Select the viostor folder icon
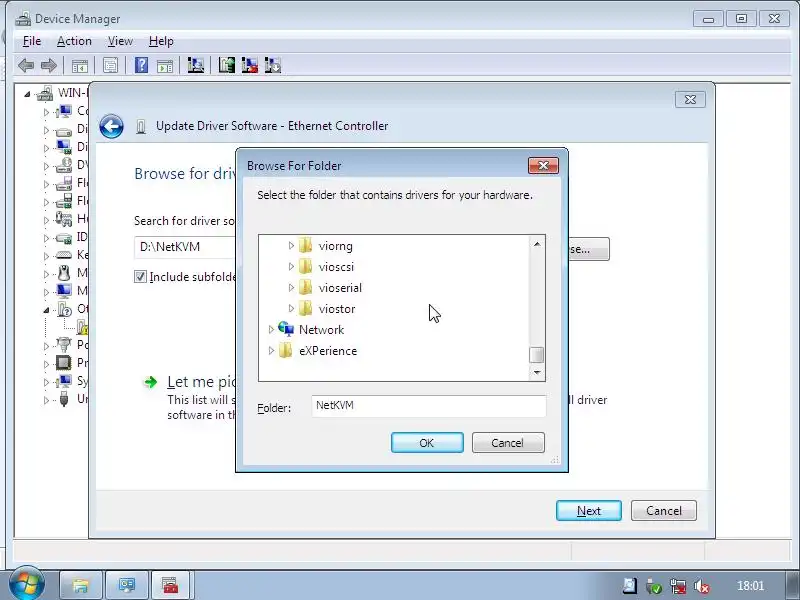The height and width of the screenshot is (600, 800). [305, 308]
